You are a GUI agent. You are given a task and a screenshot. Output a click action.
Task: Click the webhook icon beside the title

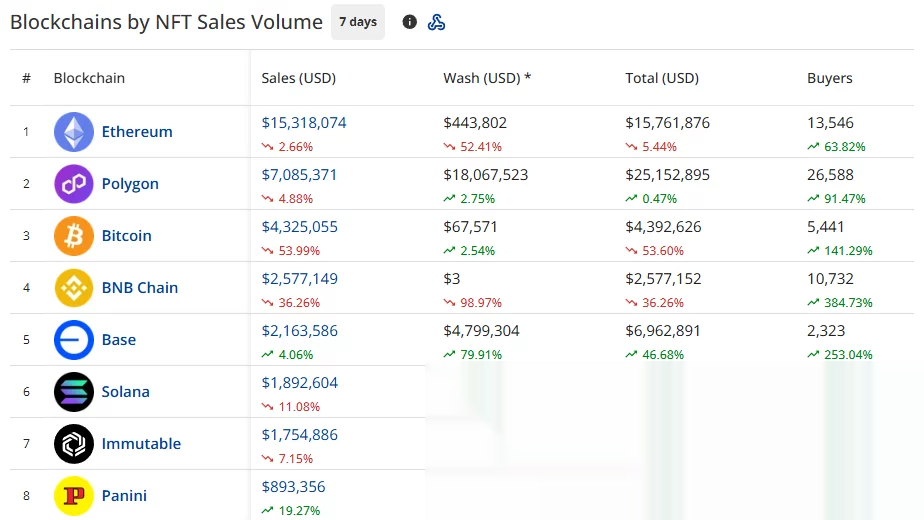point(436,22)
